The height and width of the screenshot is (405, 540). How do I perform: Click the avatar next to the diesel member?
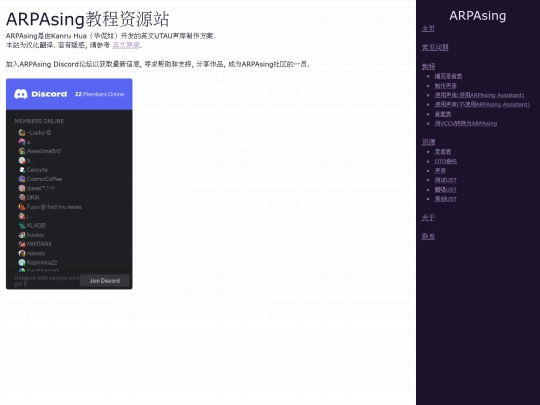point(22,188)
